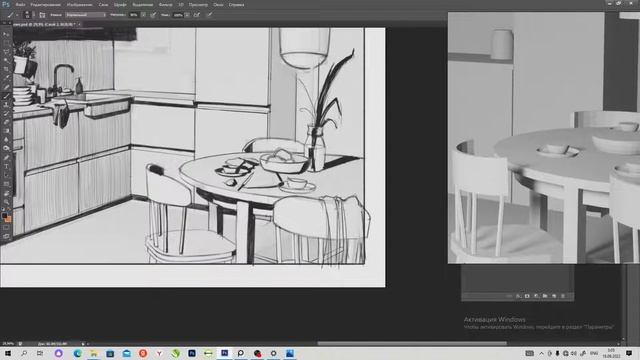
Task: Select the Path Selection tool
Action: coord(6,175)
